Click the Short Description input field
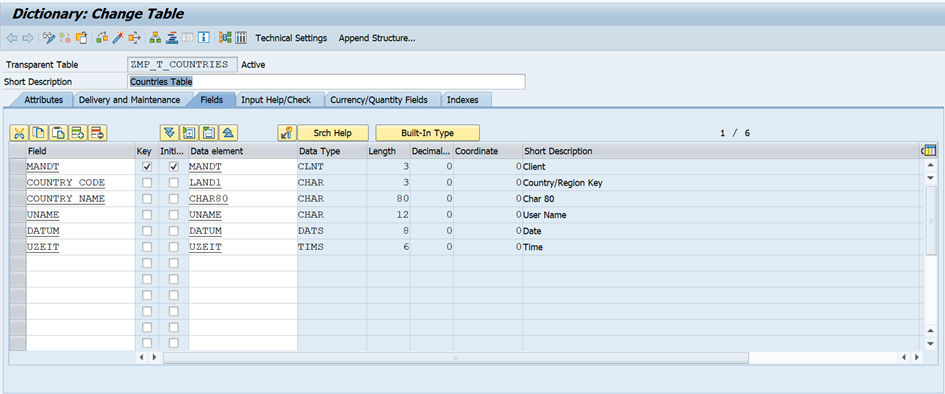The width and height of the screenshot is (945, 394). [x=327, y=81]
